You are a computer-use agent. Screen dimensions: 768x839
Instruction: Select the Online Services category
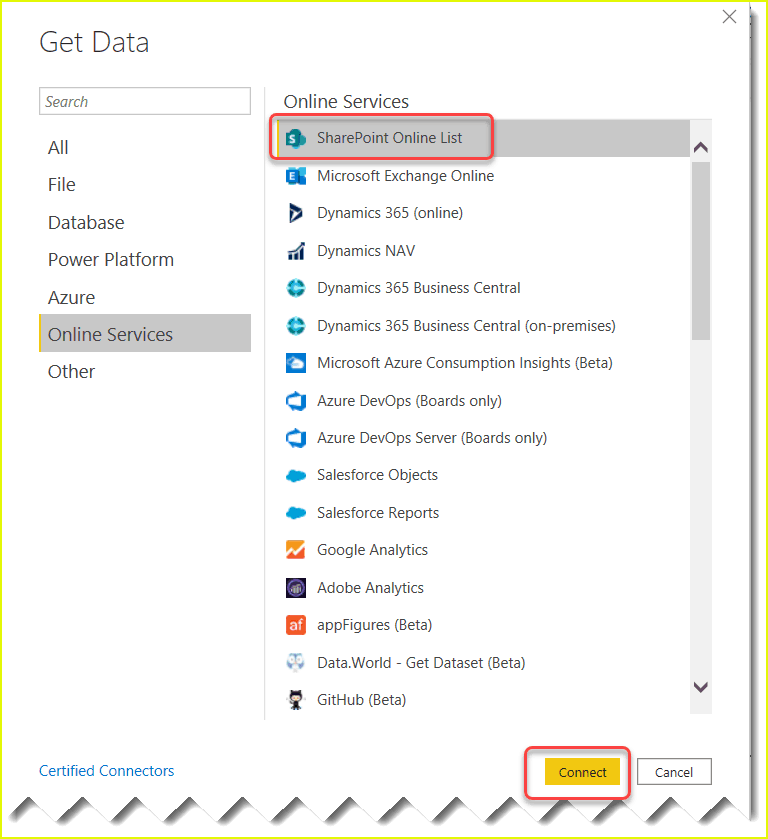(145, 333)
